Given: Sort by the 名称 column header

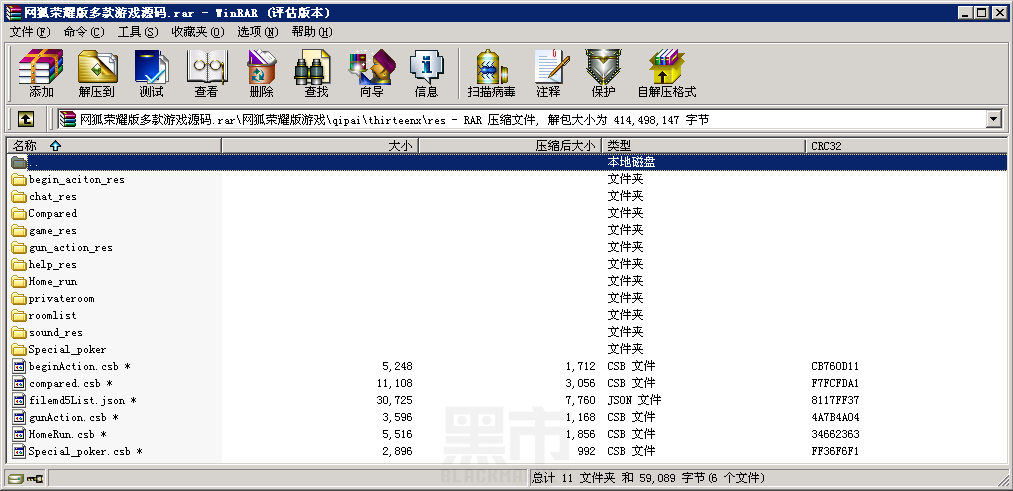Looking at the screenshot, I should 114,146.
